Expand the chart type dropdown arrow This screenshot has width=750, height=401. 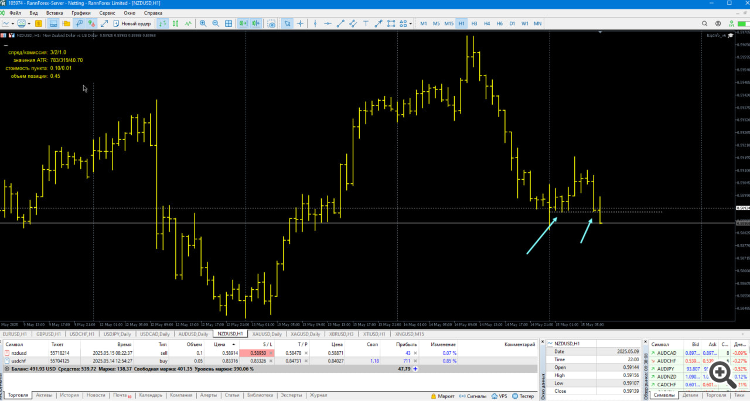12,23
